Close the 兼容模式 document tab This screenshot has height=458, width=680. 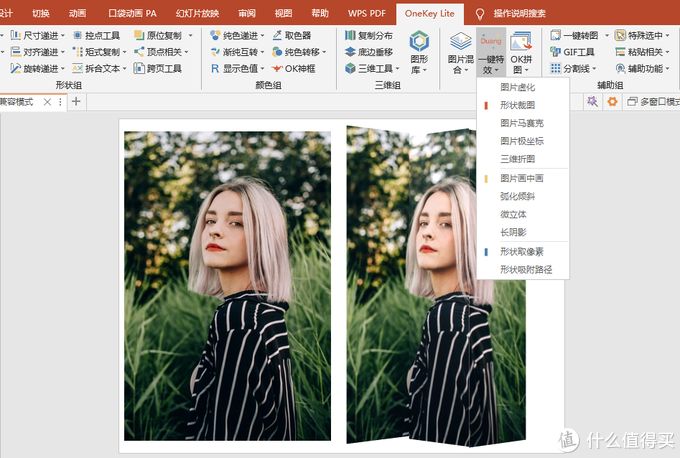coord(47,102)
